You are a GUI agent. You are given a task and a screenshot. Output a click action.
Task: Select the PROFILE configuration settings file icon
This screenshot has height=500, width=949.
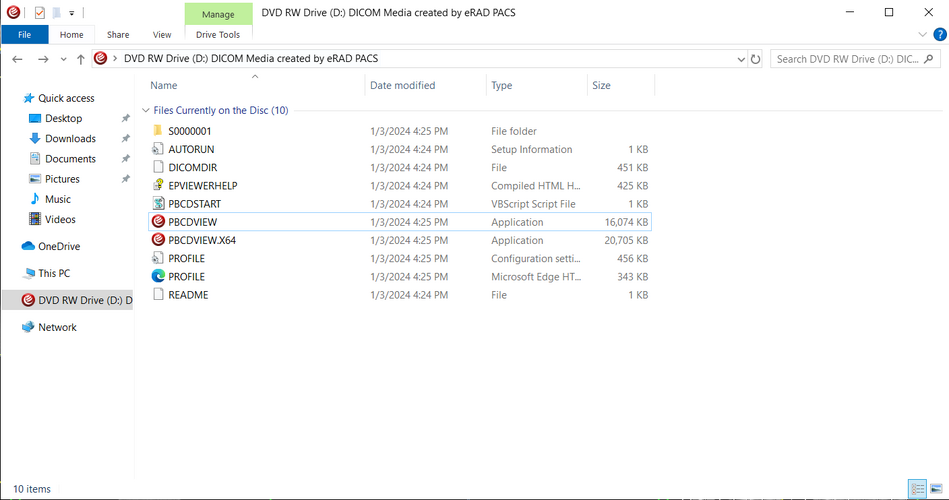coord(158,258)
